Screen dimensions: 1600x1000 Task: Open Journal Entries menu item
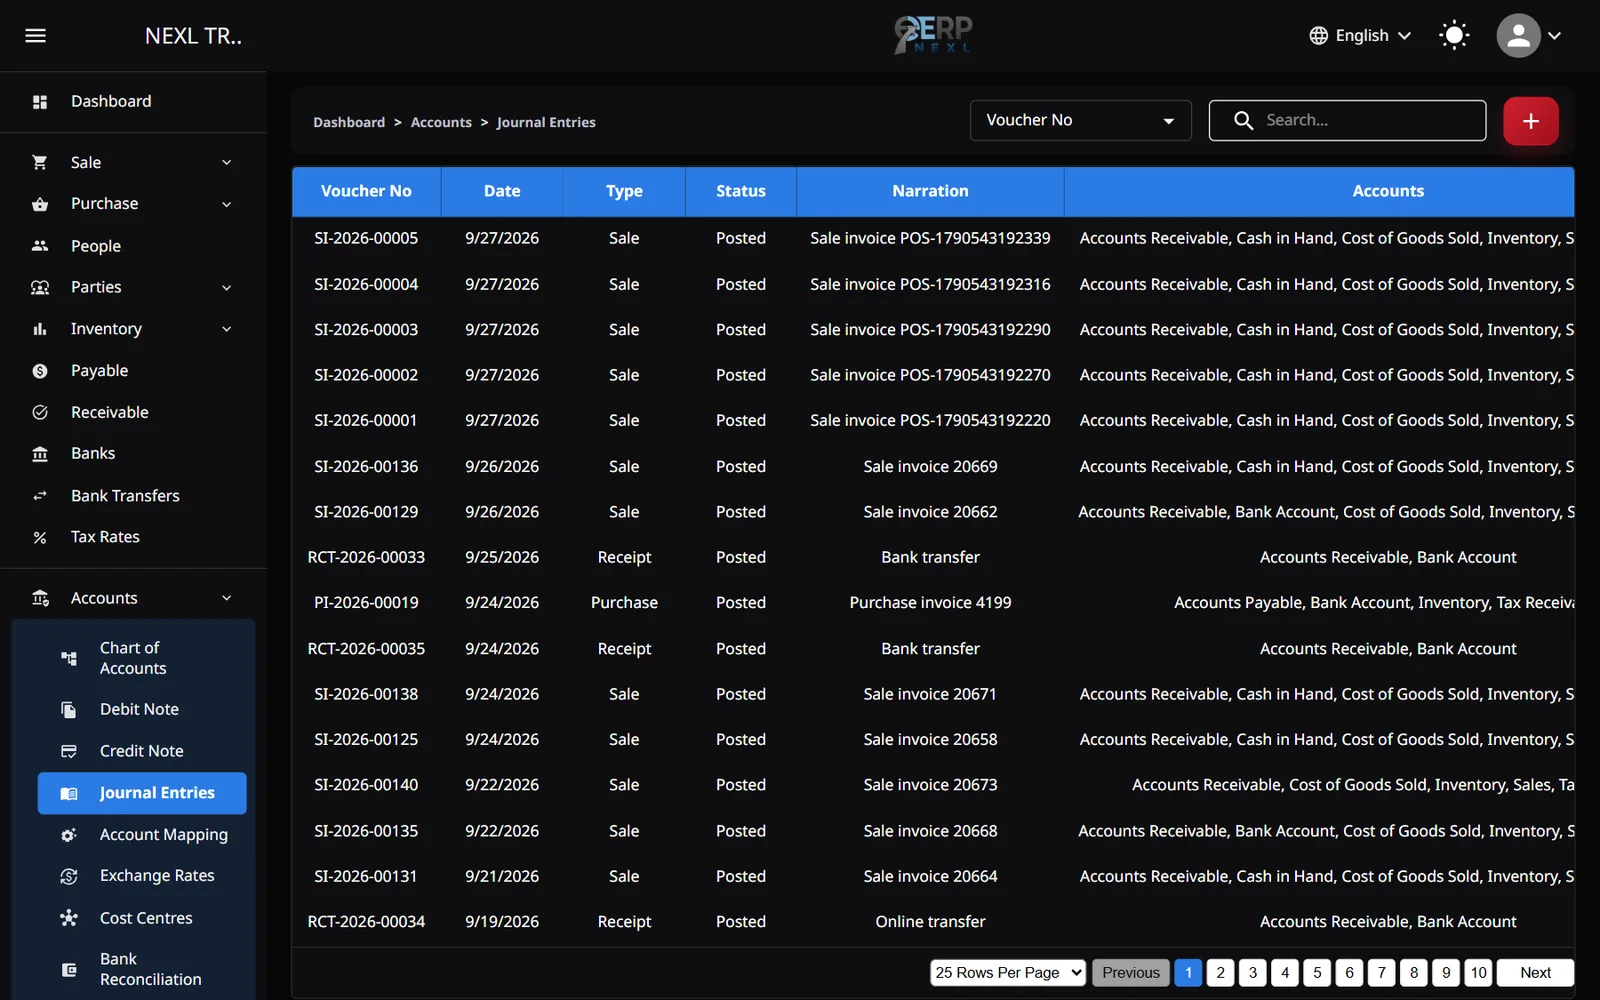(x=142, y=793)
